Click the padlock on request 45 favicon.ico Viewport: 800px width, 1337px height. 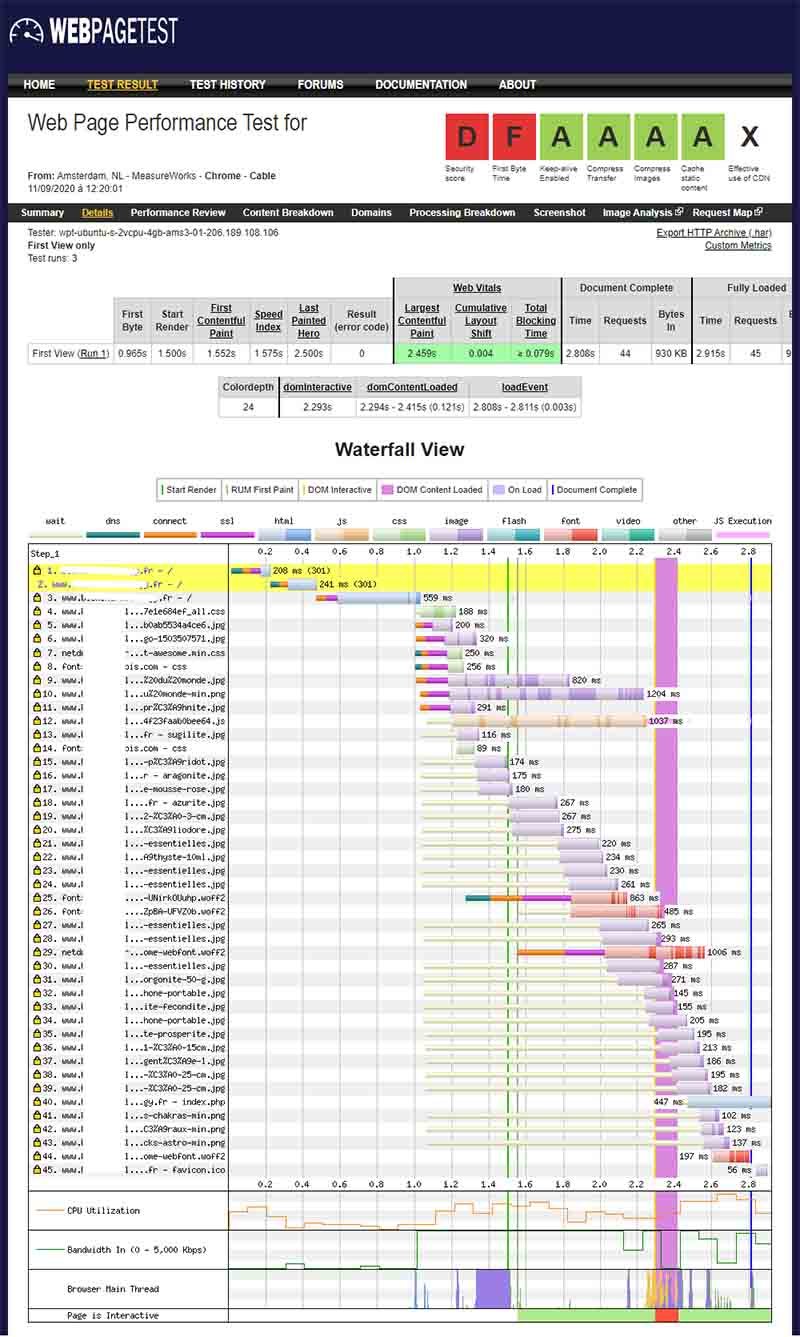click(x=36, y=1169)
